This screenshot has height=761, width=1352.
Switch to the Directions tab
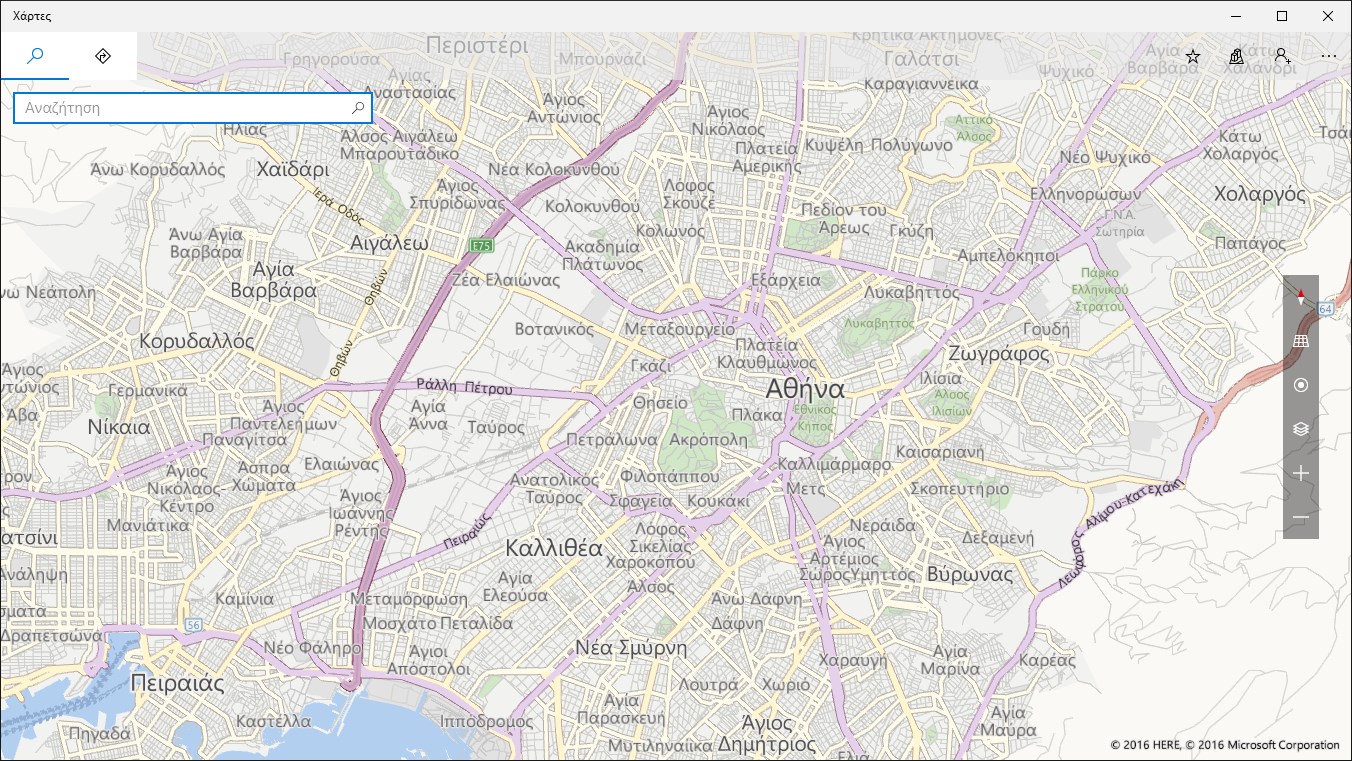103,56
